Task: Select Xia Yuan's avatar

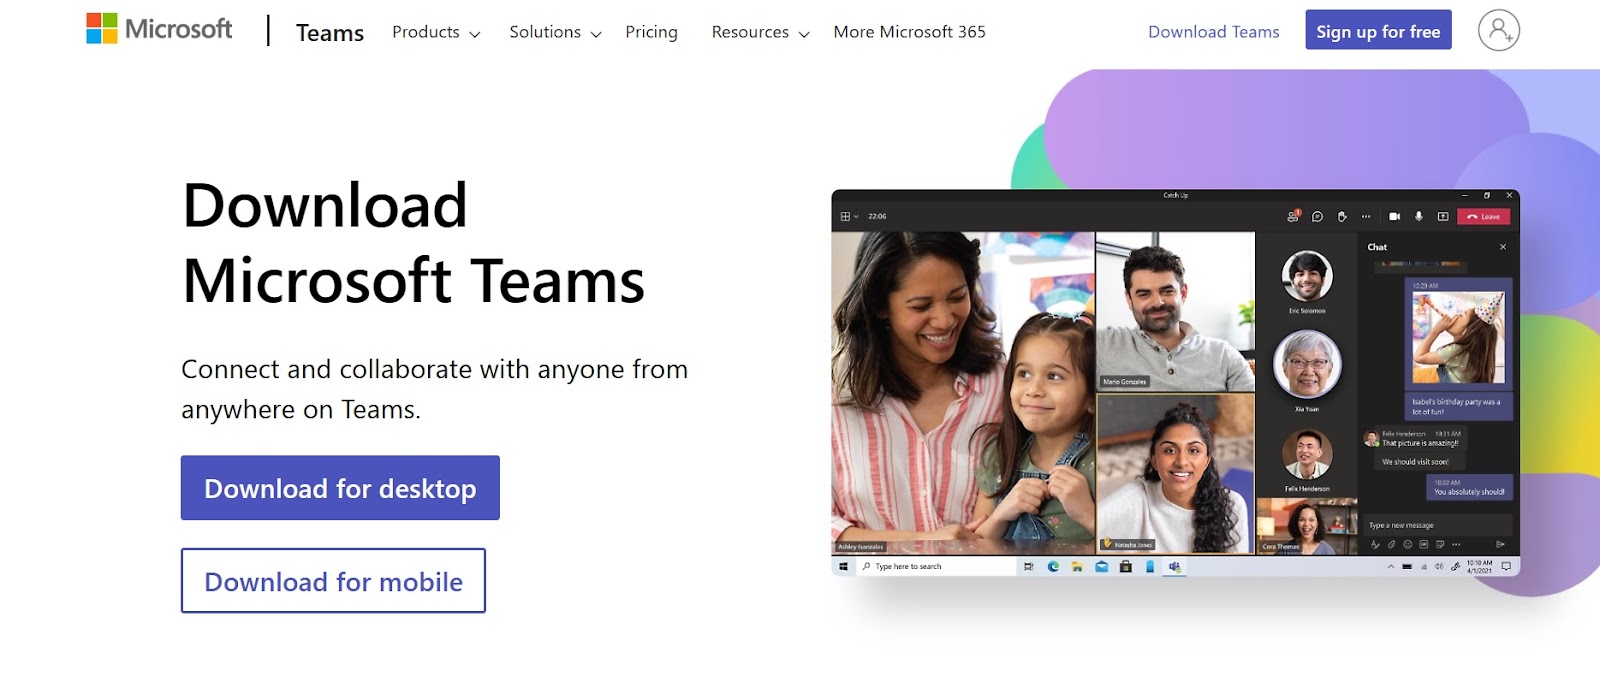Action: [1307, 364]
